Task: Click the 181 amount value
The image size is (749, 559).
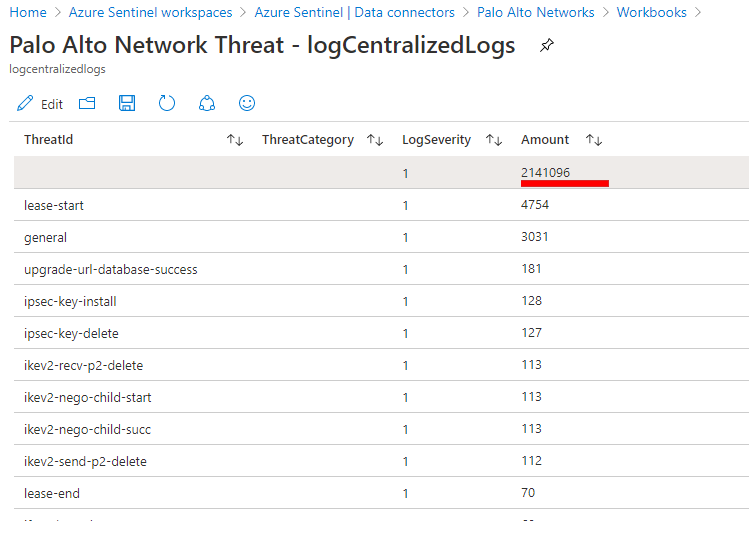Action: [x=531, y=269]
